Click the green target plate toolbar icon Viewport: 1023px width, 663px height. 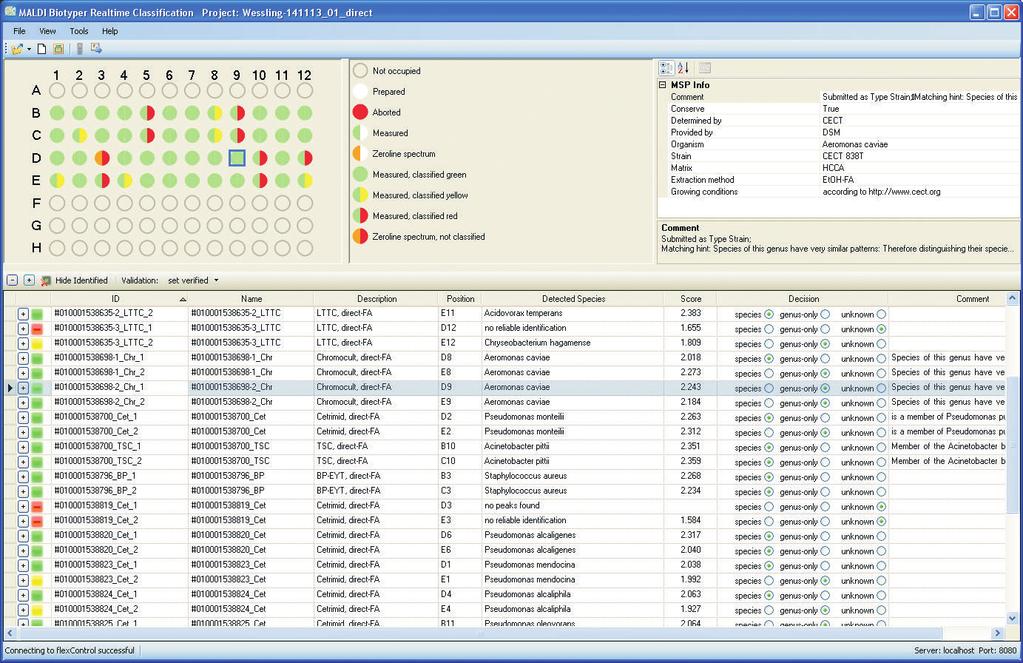point(58,49)
